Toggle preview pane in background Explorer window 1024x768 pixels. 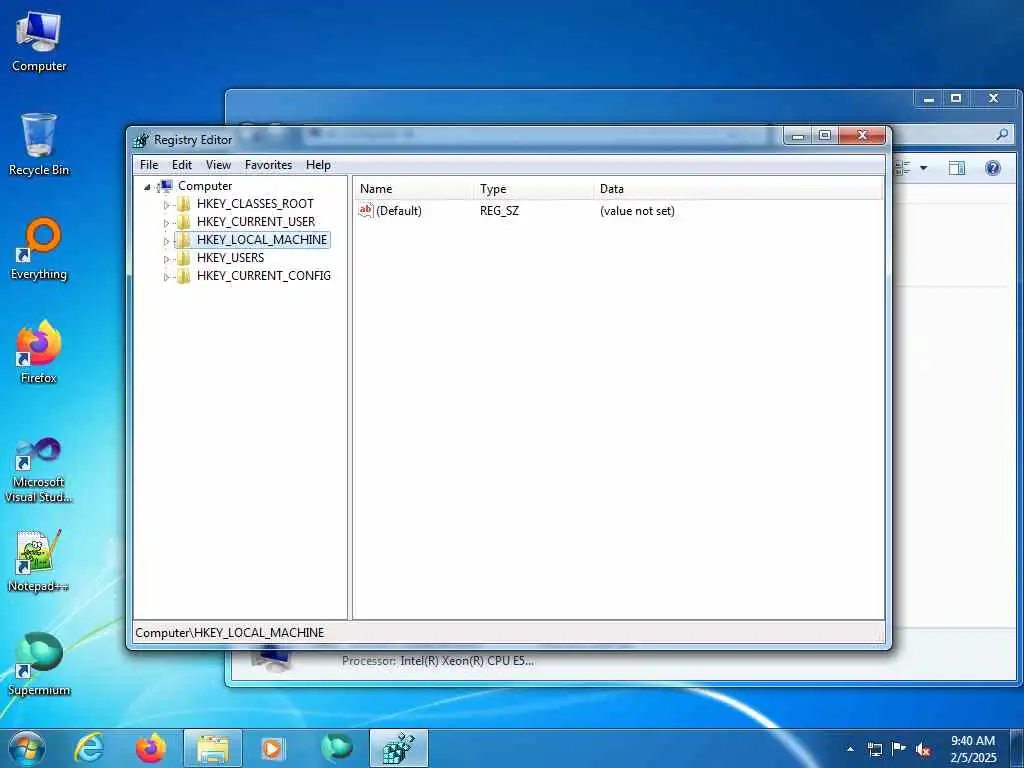(x=957, y=168)
